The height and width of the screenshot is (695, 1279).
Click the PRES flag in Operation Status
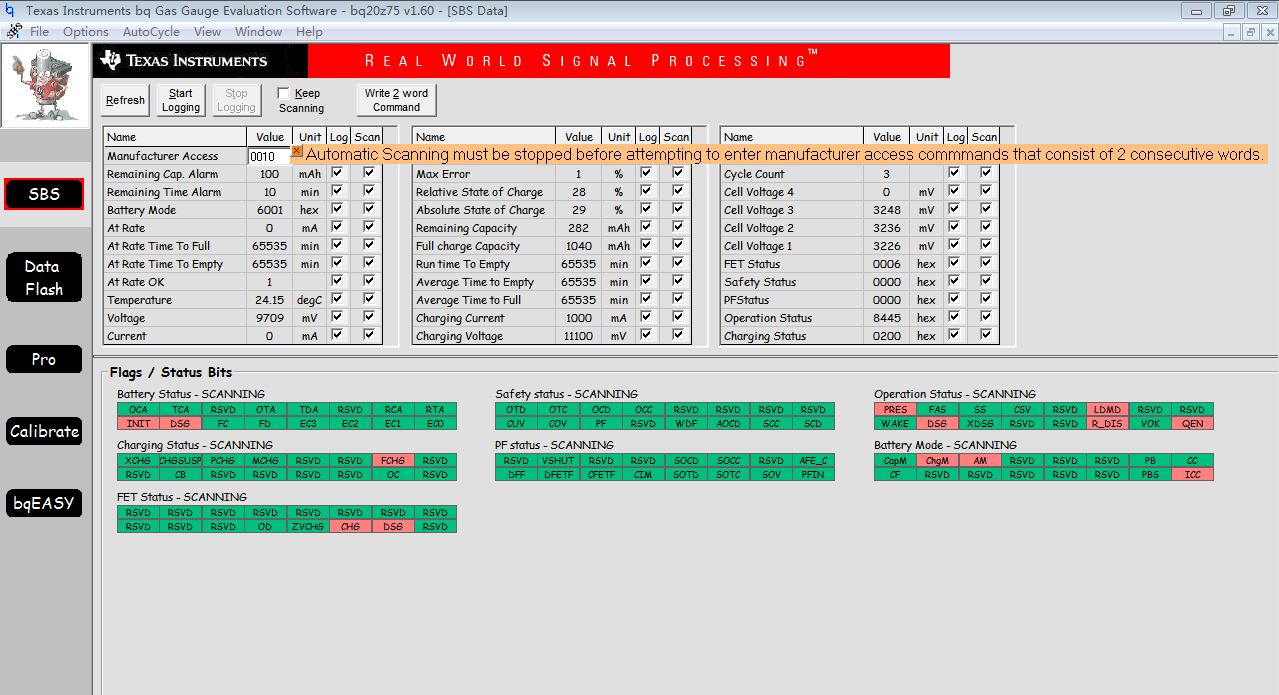click(895, 410)
